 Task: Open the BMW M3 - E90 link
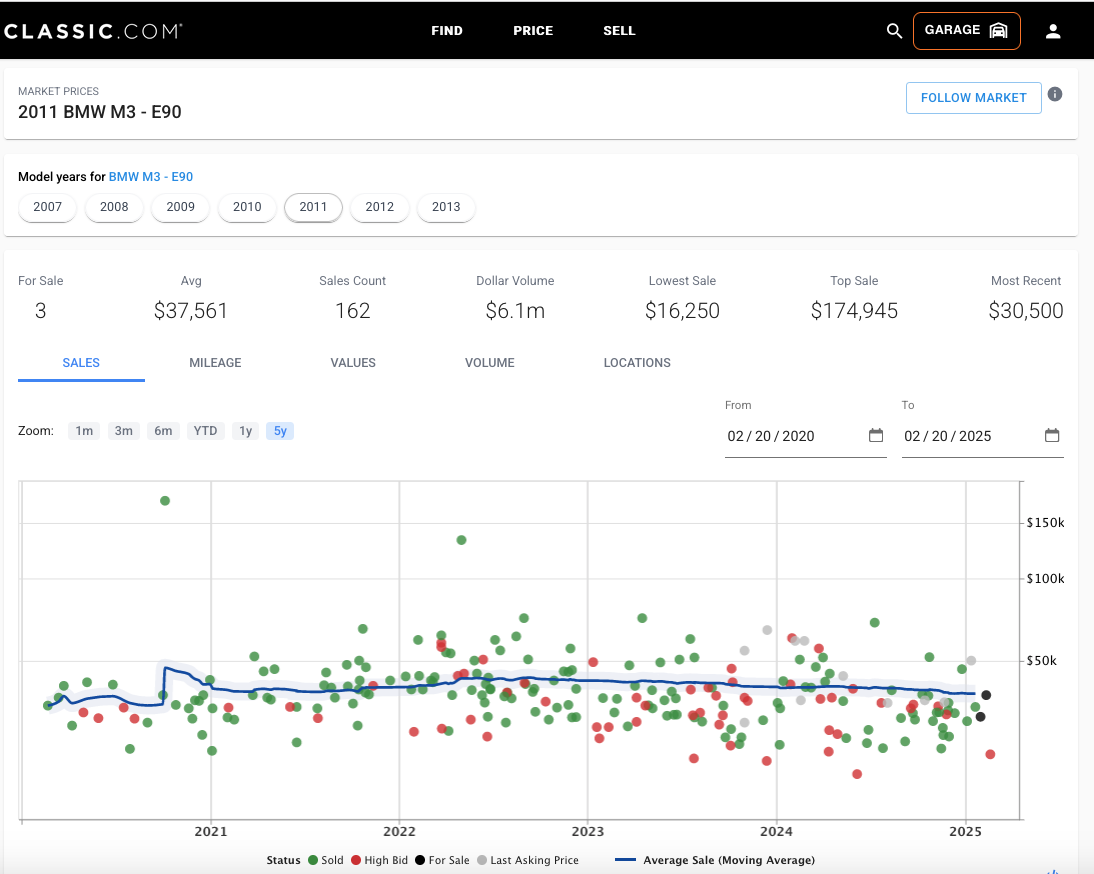click(x=151, y=176)
